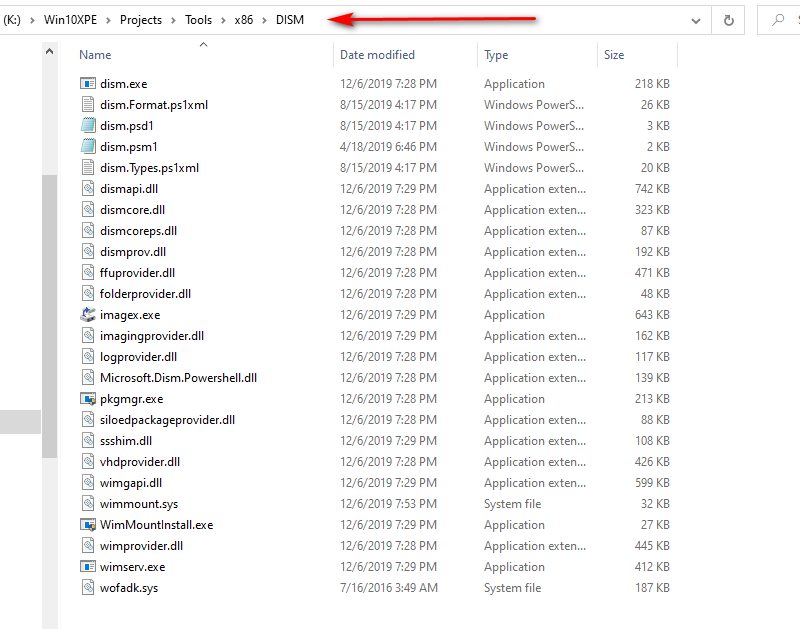The image size is (800, 629).
Task: Navigate to Win10XPE in breadcrumb
Action: (x=70, y=20)
